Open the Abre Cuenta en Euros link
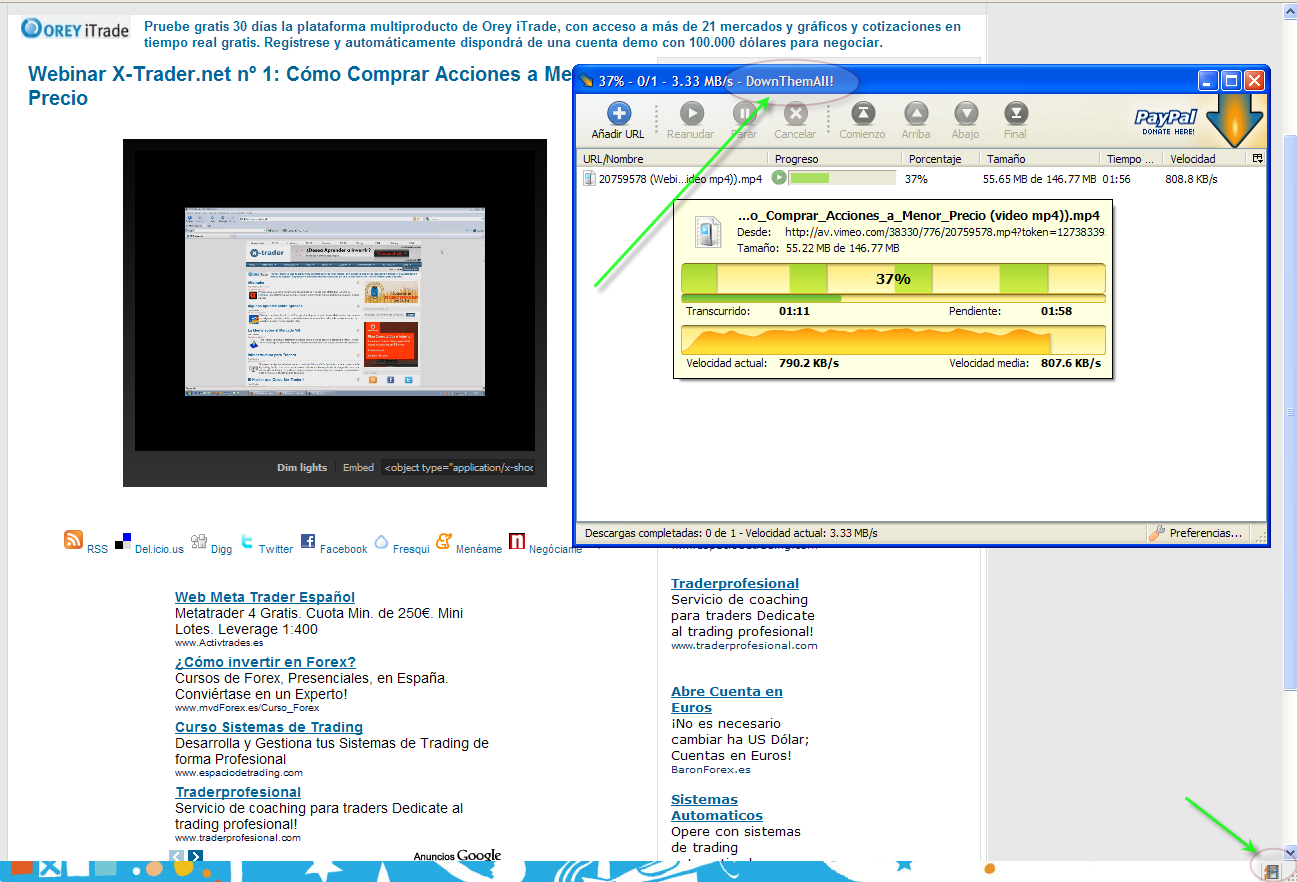Viewport: 1297px width, 882px height. (x=727, y=699)
